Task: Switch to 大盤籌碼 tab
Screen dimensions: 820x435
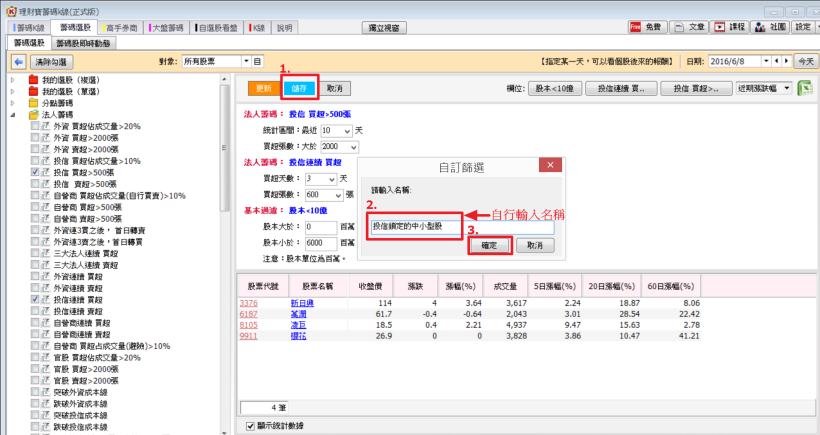Action: 166,28
